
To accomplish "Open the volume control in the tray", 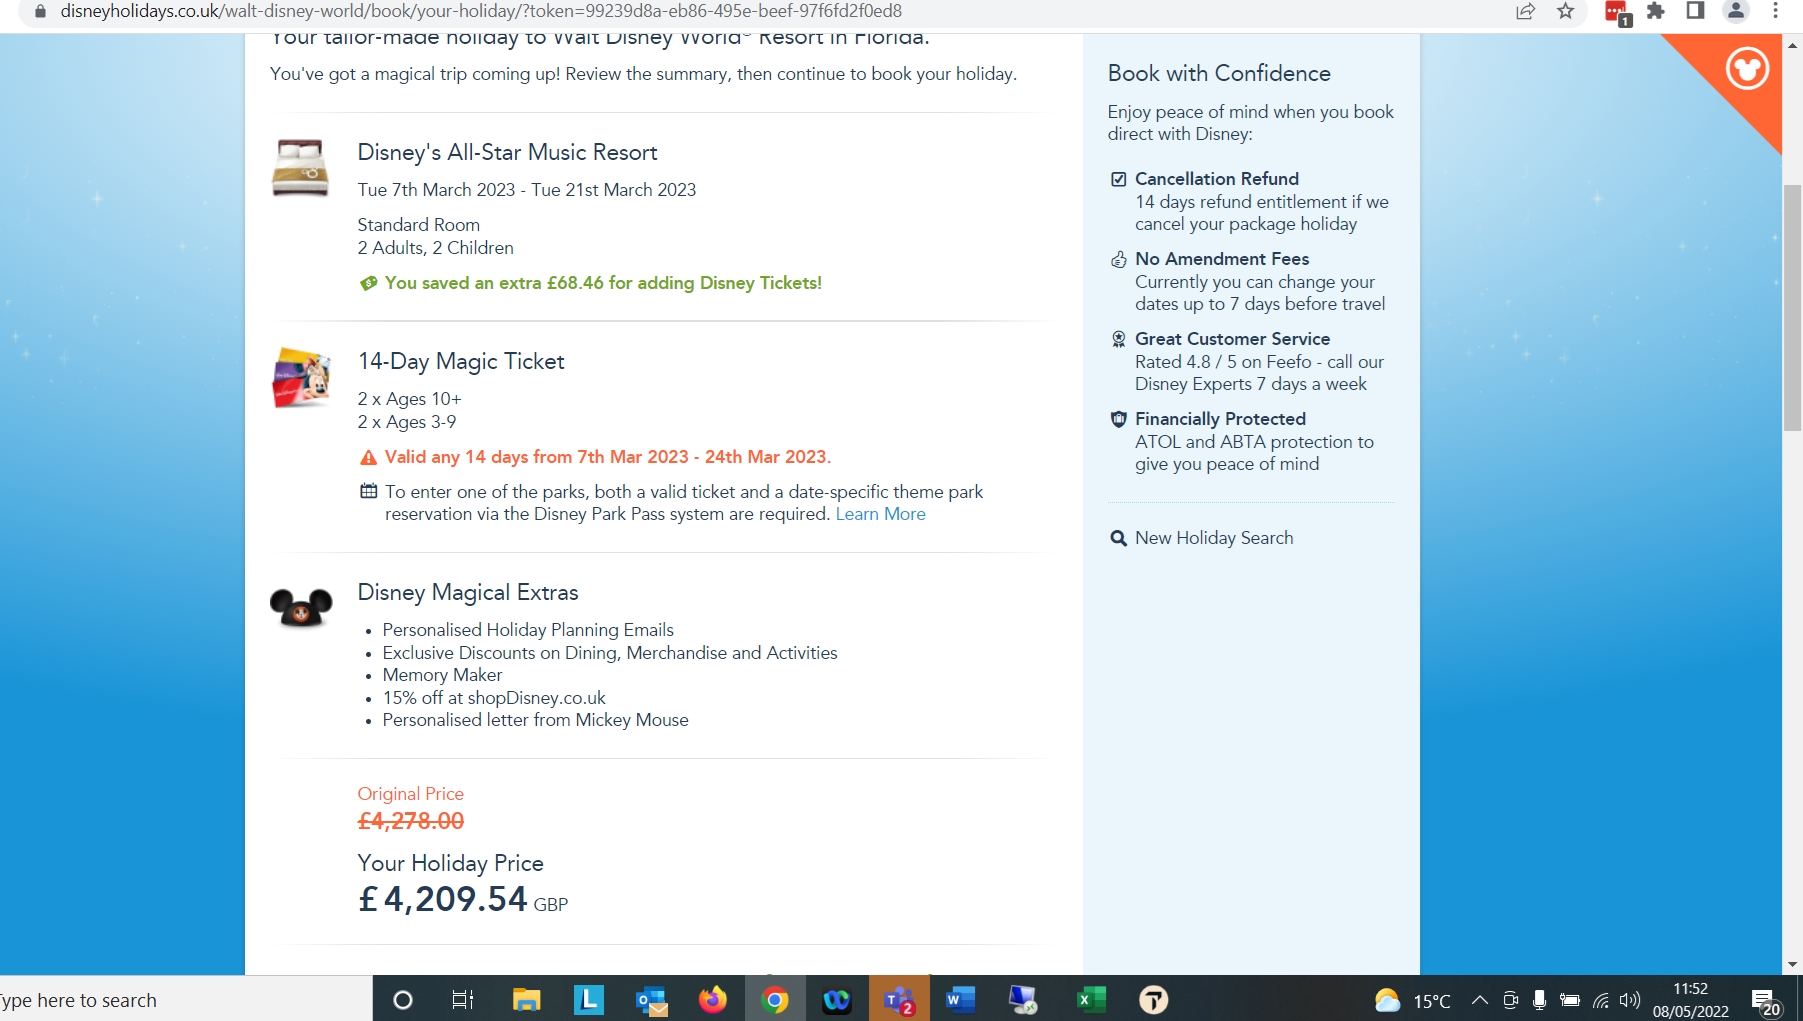I will coord(1631,1000).
